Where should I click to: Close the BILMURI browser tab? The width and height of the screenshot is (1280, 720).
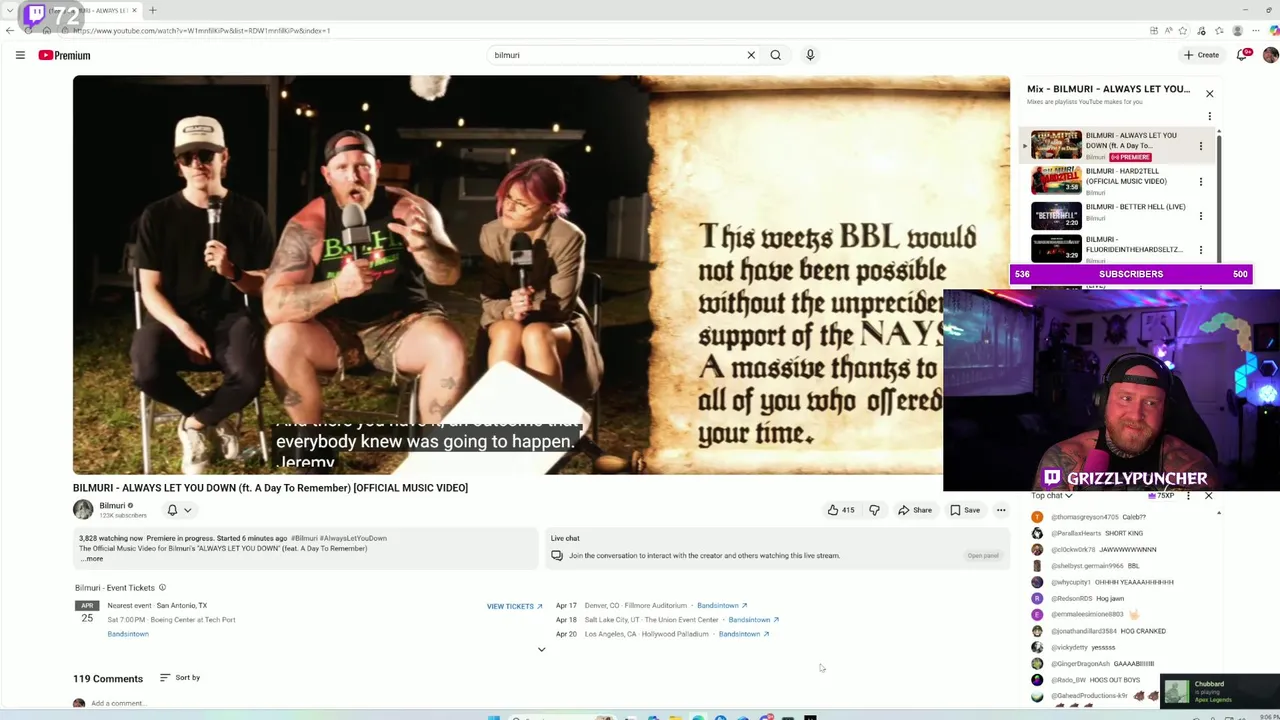[135, 10]
